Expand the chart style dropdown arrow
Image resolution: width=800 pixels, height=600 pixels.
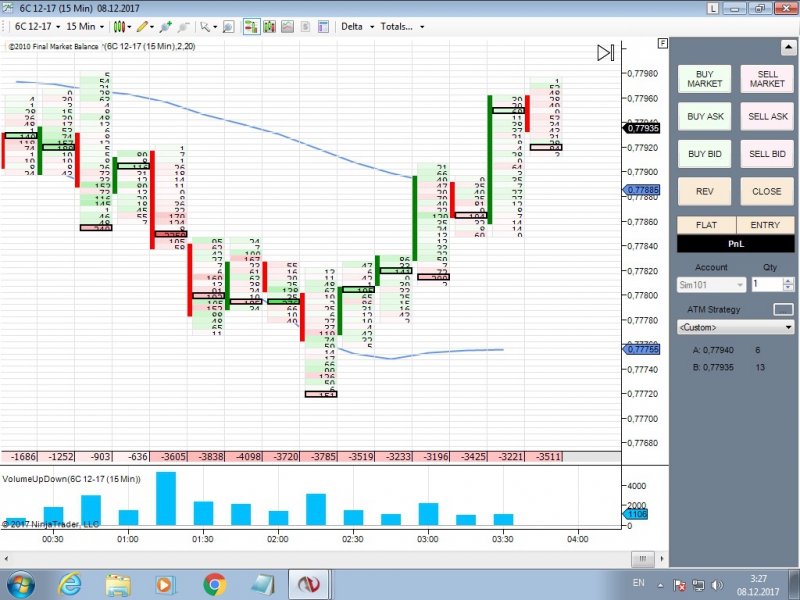click(x=129, y=27)
